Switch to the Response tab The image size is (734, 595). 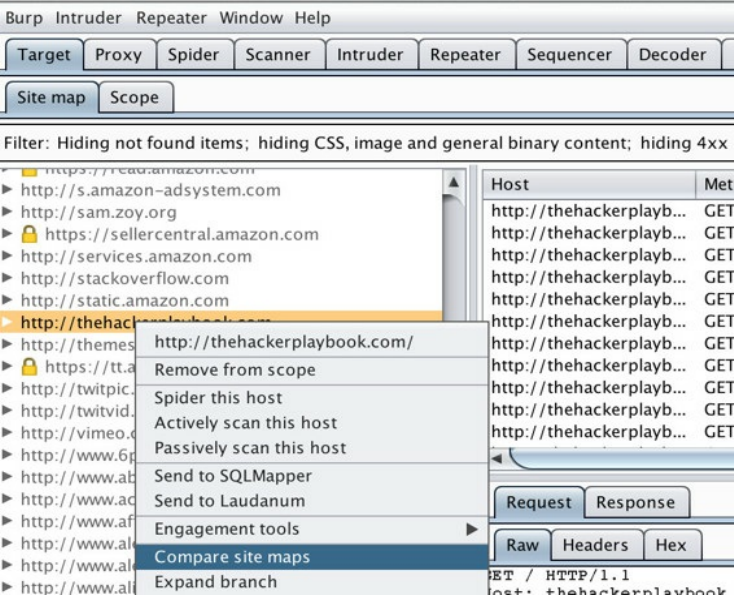pyautogui.click(x=636, y=502)
